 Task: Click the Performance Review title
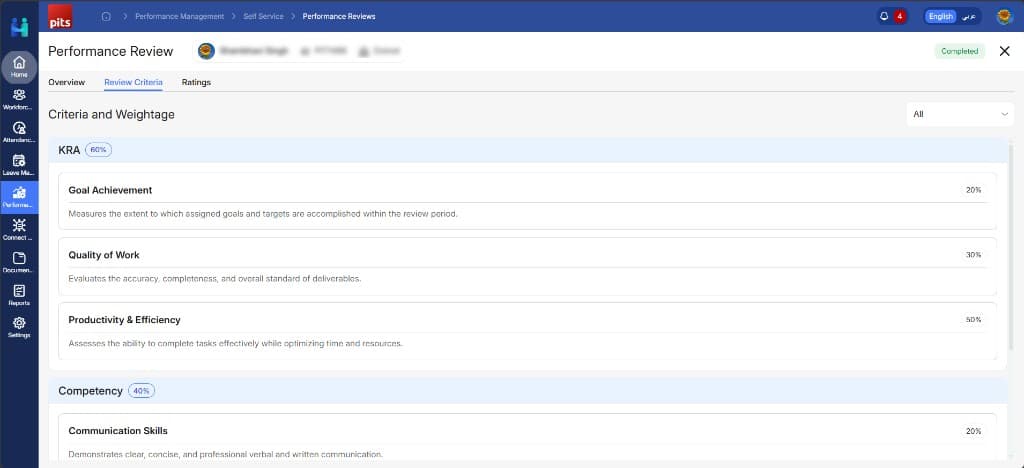pos(110,51)
